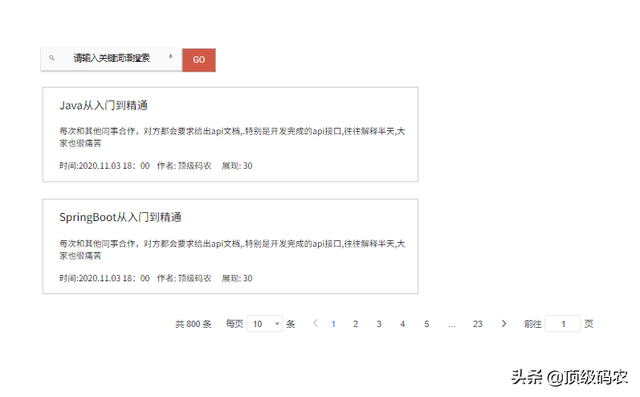Go to previous page with left chevron
This screenshot has height=397, width=640.
(315, 324)
